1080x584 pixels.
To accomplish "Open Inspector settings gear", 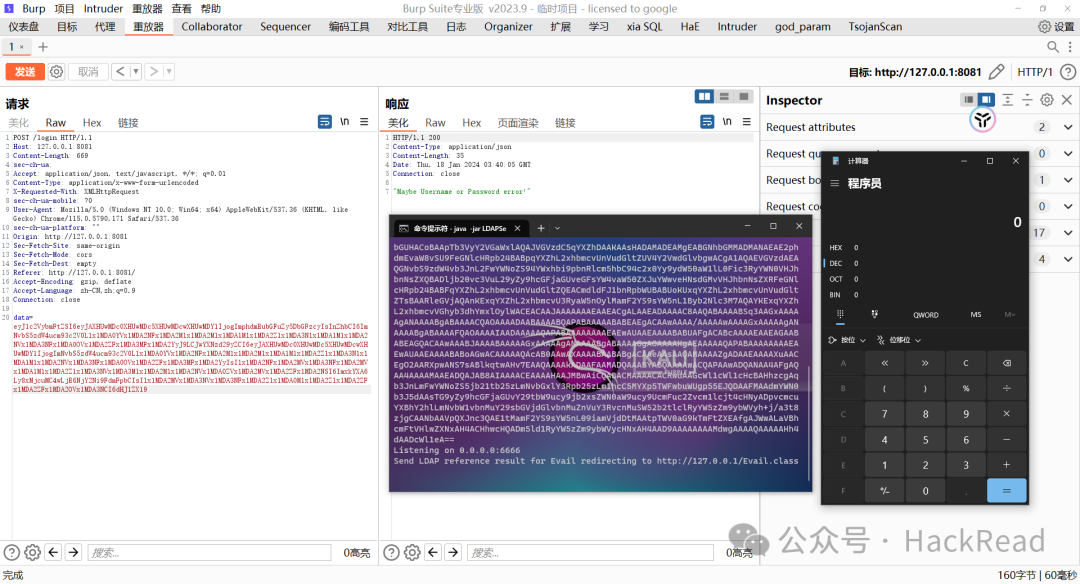I will [x=1047, y=100].
